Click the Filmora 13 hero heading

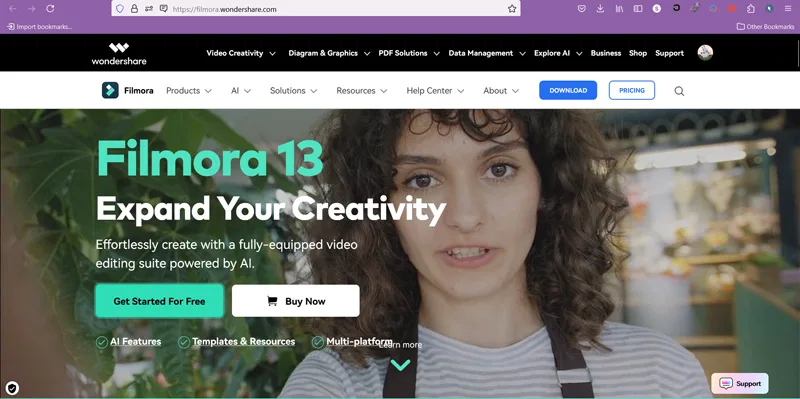tap(210, 158)
